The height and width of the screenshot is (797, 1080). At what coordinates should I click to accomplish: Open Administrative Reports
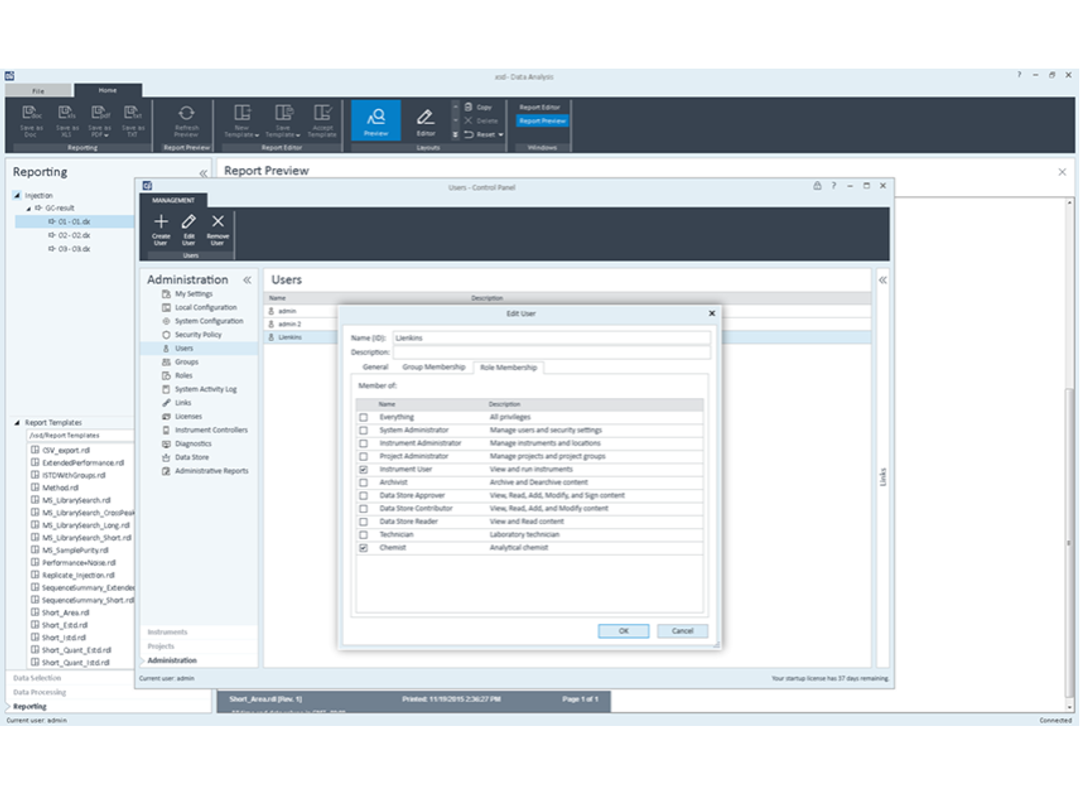(x=211, y=471)
